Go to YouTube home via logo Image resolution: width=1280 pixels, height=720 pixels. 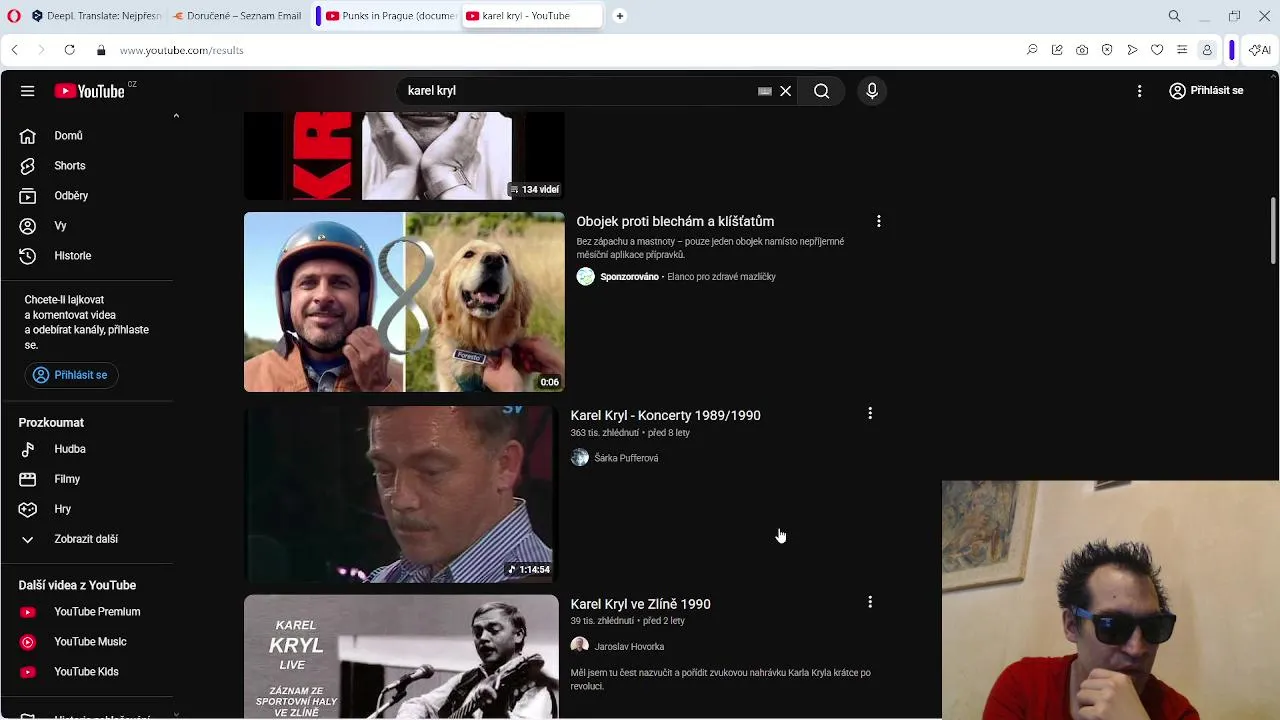(90, 91)
